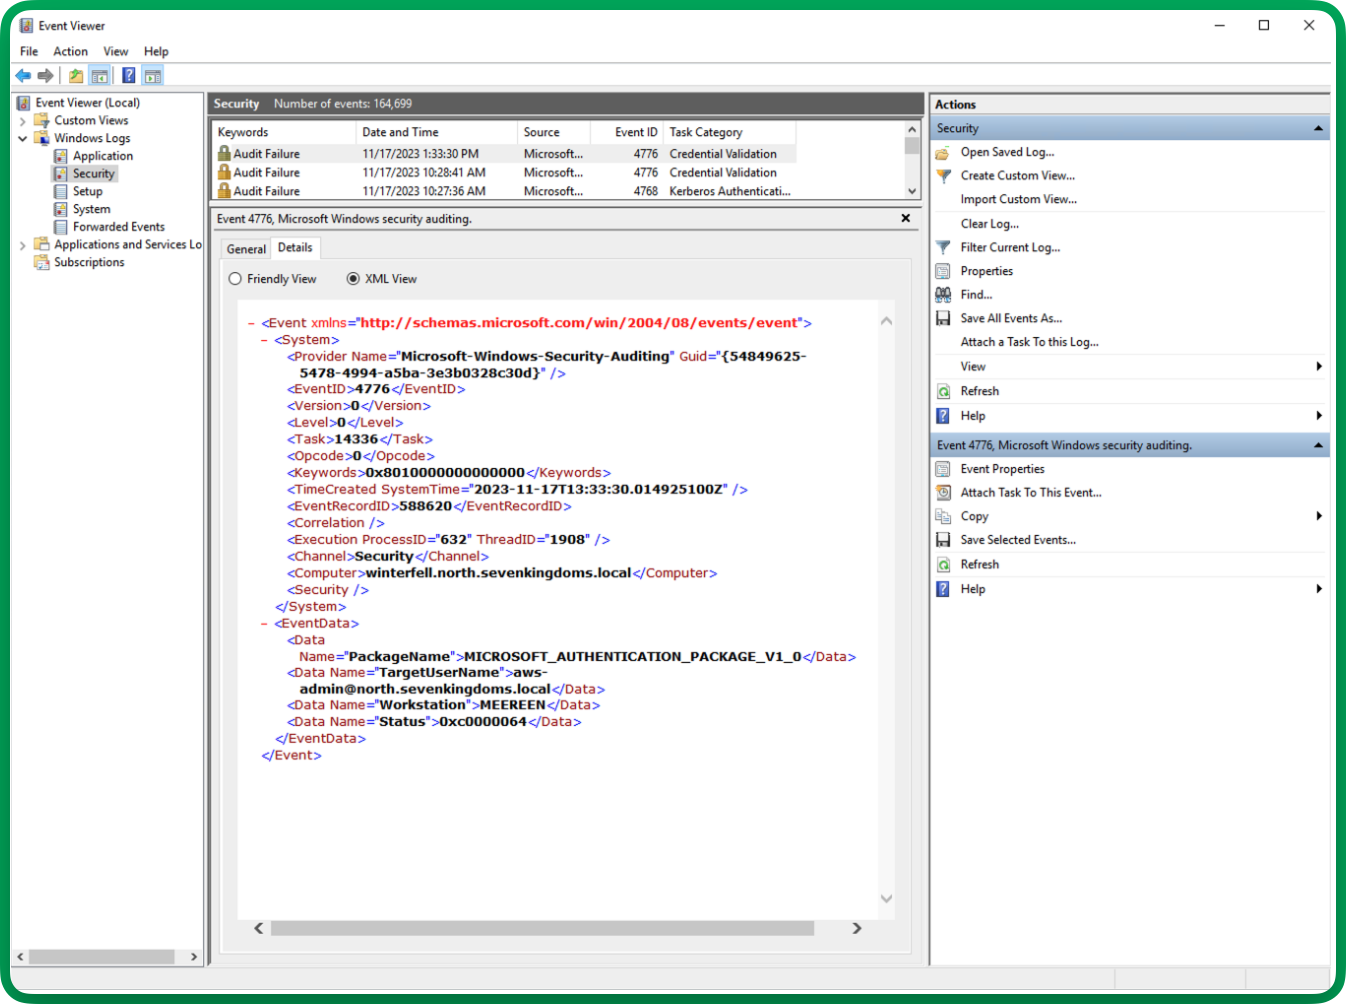Select the XML View radio button
Viewport: 1346px width, 1004px height.
coord(353,279)
